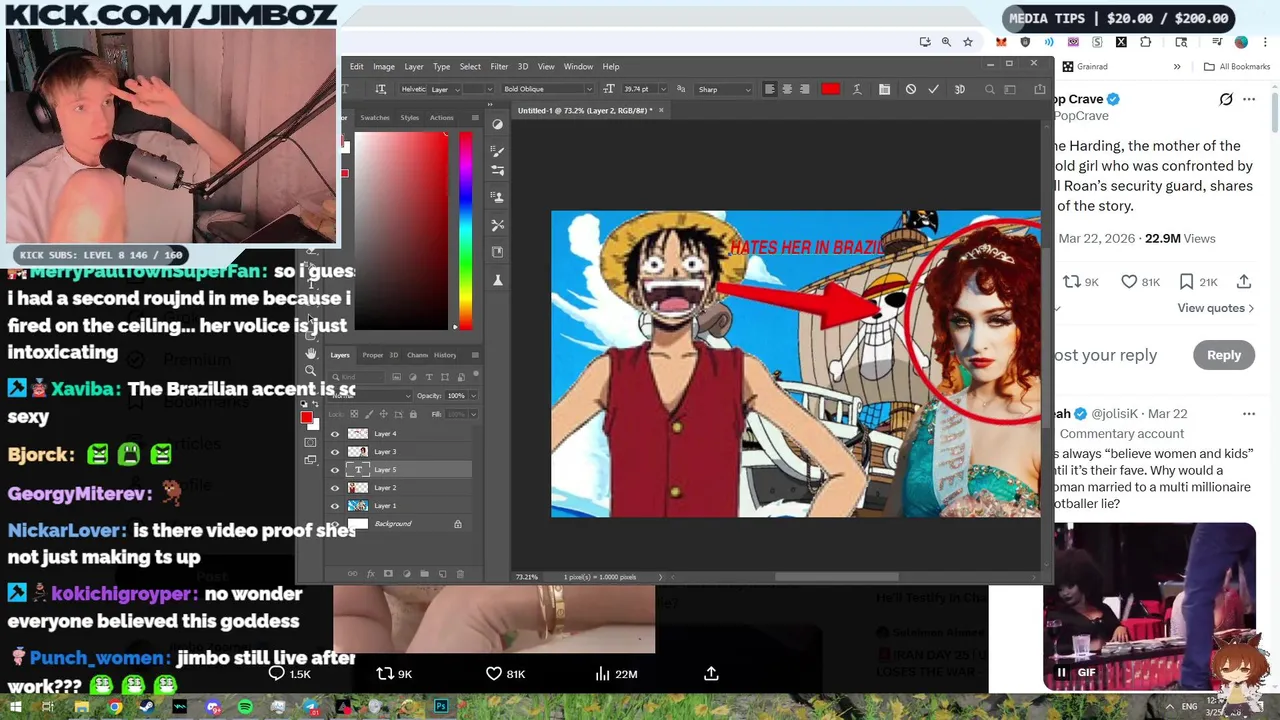This screenshot has width=1280, height=720.
Task: Open Fill dropdown arrow
Action: click(473, 414)
